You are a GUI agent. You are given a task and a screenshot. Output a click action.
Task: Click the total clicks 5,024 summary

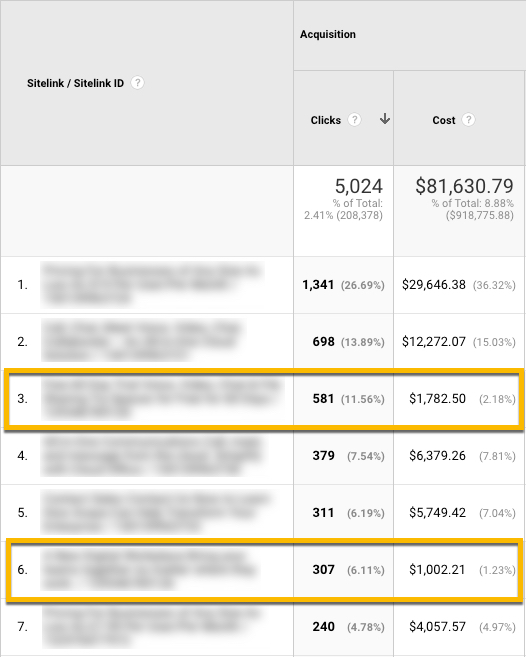click(358, 186)
